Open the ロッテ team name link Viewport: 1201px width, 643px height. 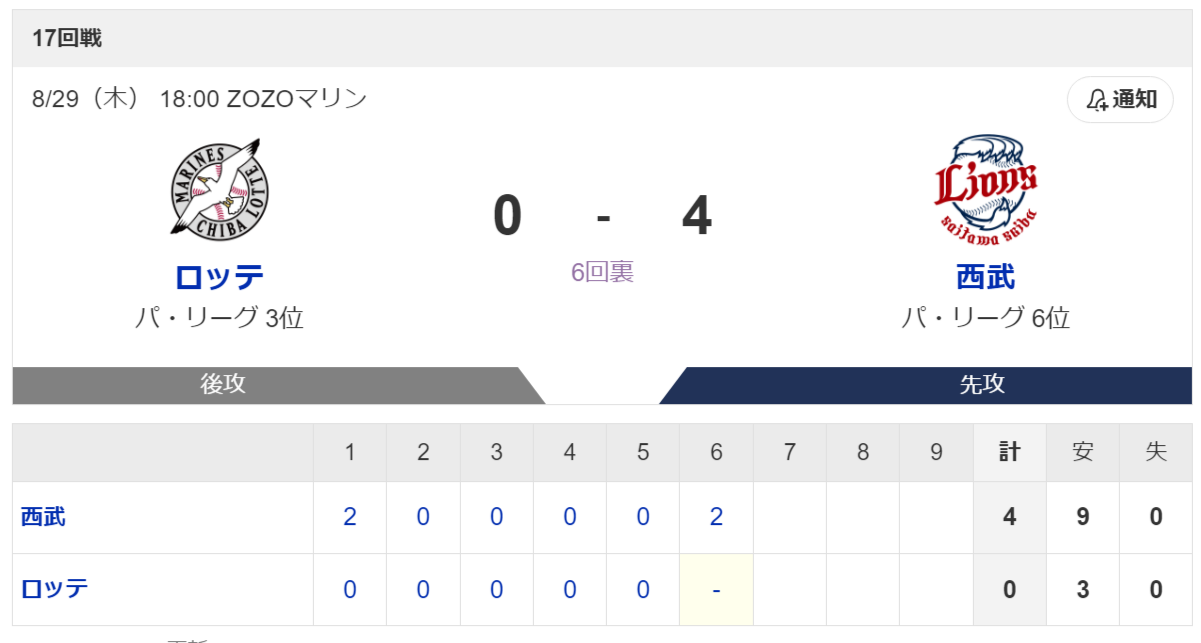219,277
